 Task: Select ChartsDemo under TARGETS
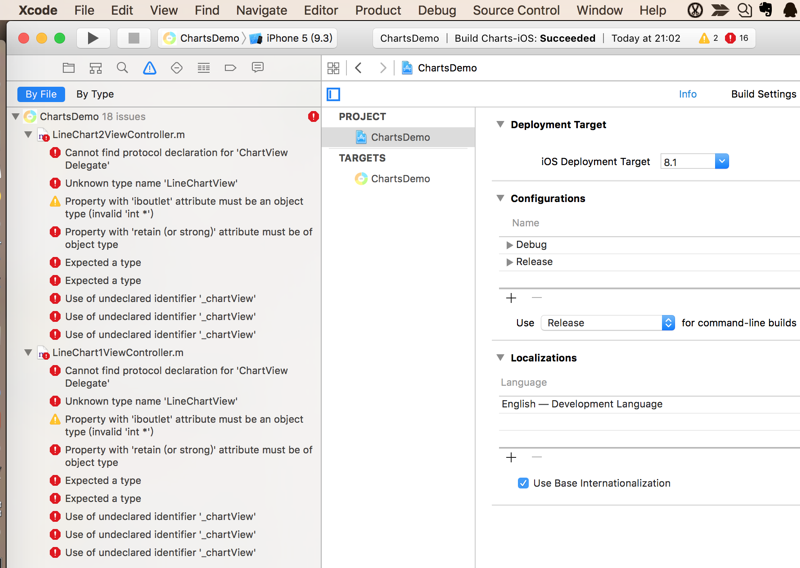point(400,178)
